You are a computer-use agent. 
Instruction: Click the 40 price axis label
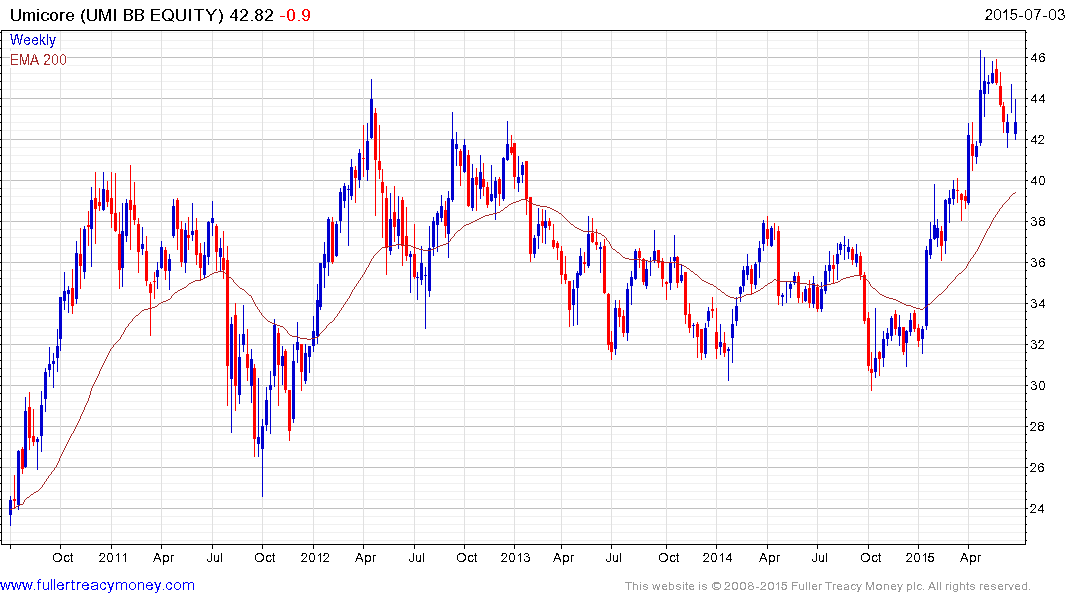coord(1038,181)
